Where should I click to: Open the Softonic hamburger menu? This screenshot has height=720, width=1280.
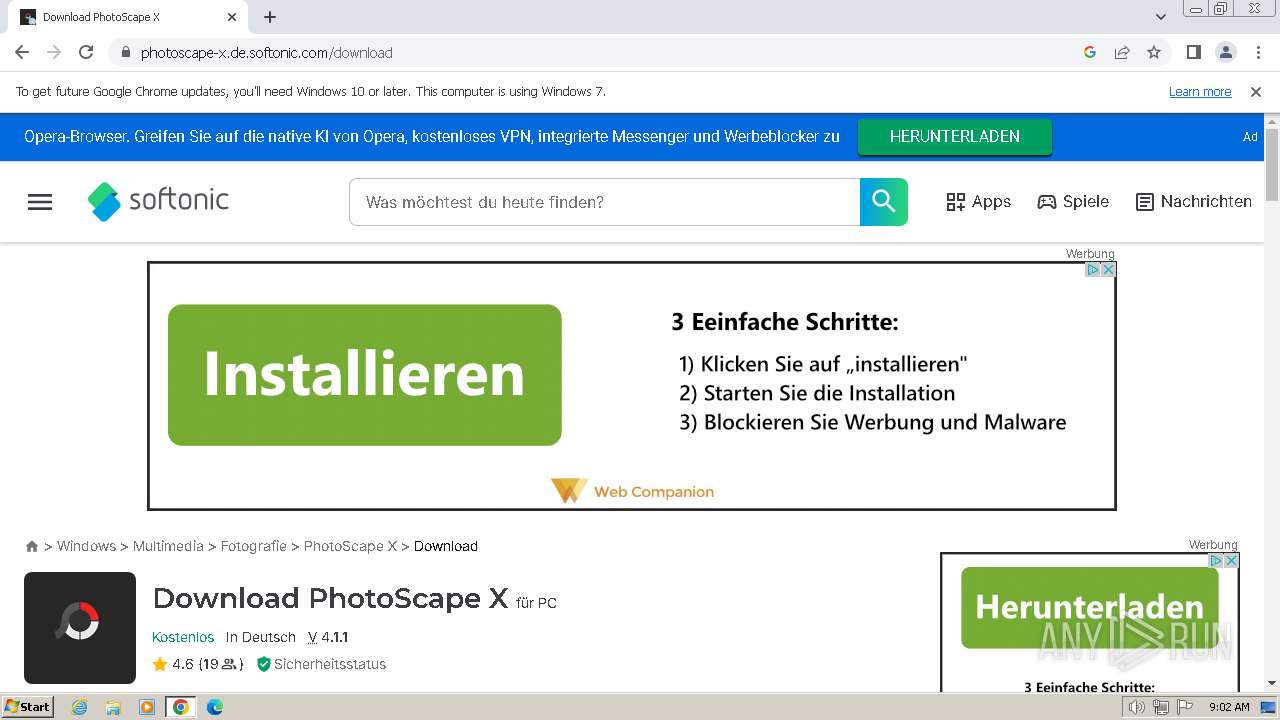point(40,202)
